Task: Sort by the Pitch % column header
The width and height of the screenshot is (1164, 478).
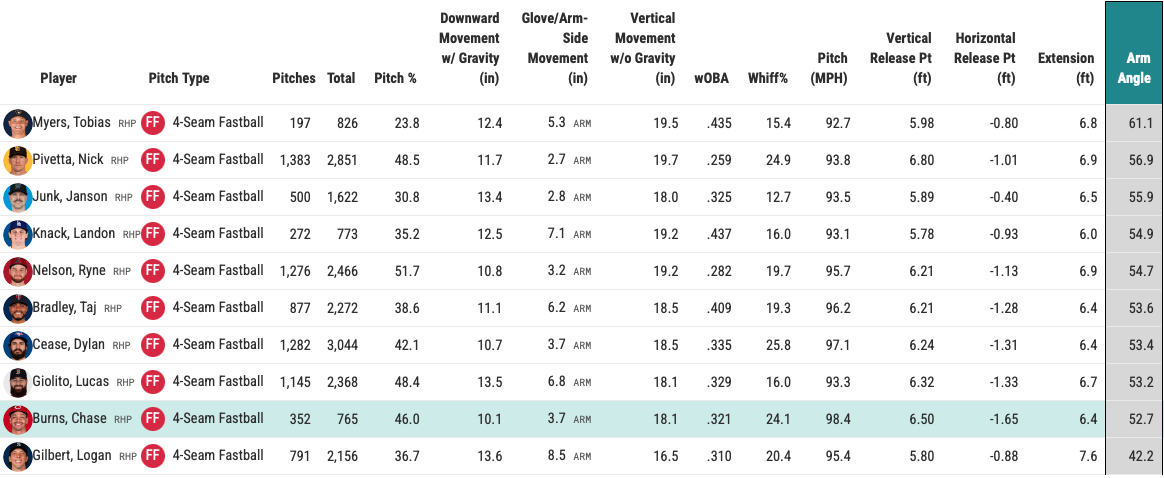Action: coord(395,78)
